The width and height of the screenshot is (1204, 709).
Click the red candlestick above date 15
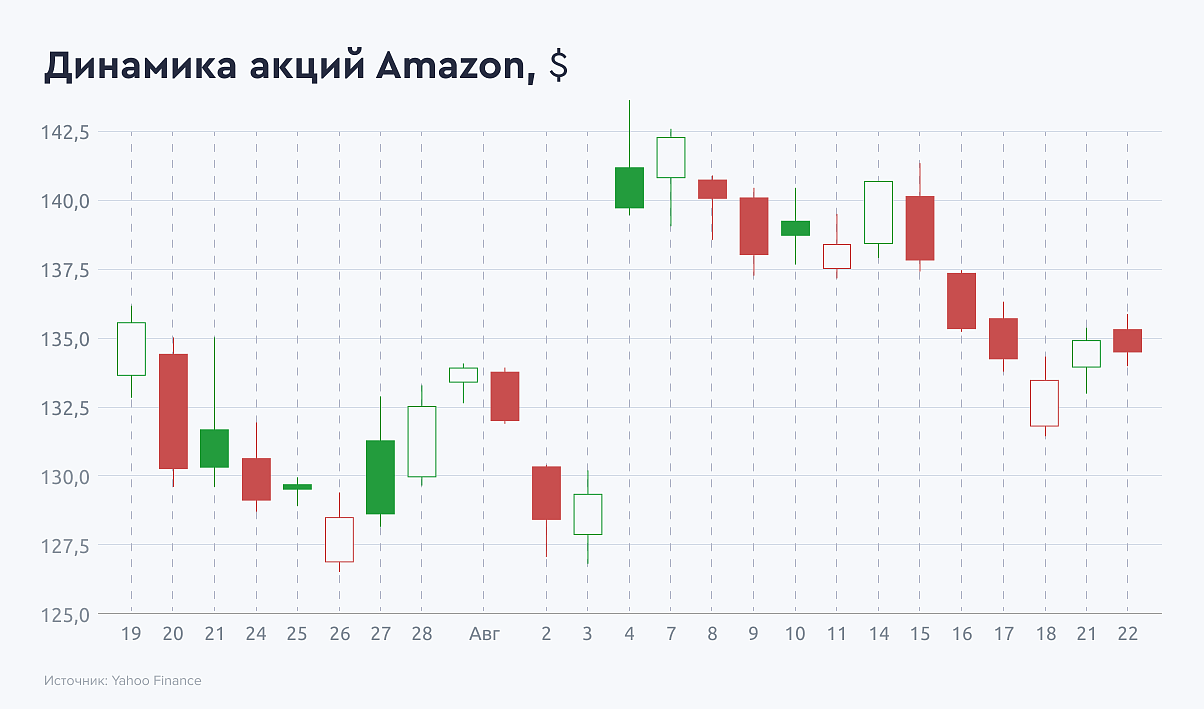coord(920,228)
